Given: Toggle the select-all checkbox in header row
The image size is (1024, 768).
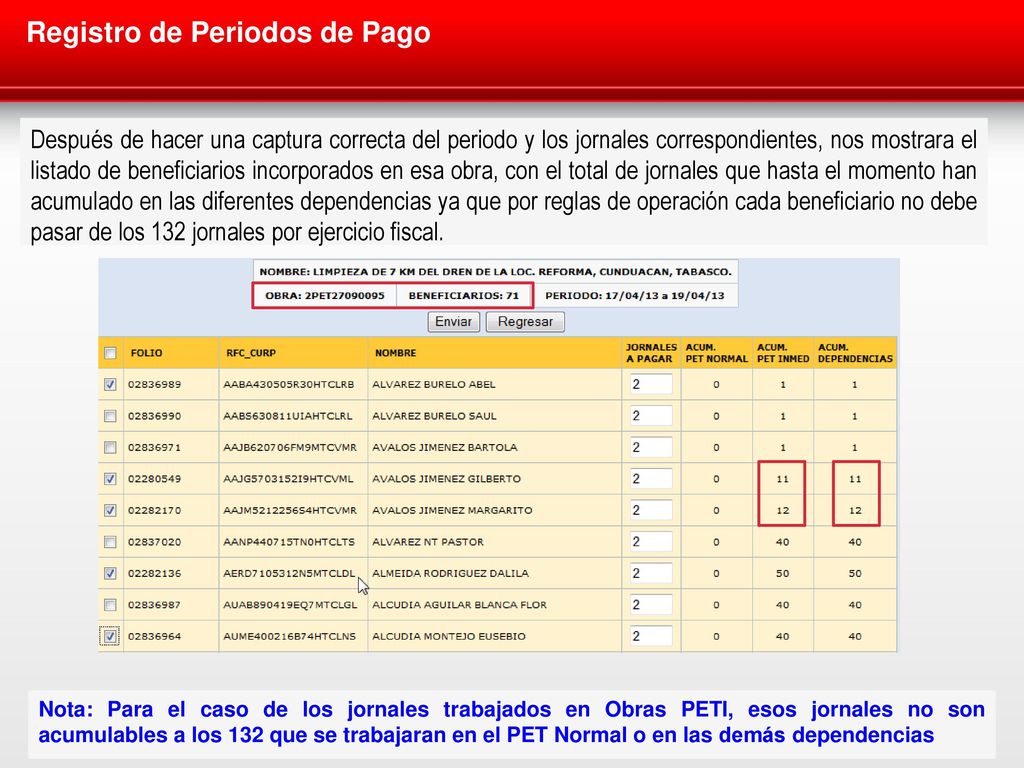Looking at the screenshot, I should 110,353.
